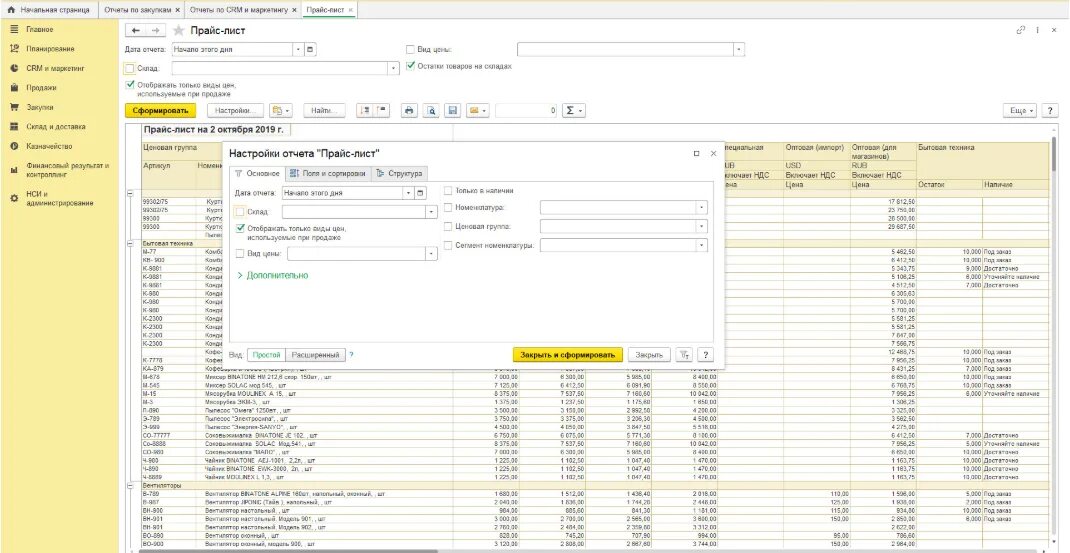The image size is (1070, 553).
Task: Open the Еще dropdown menu
Action: tap(1022, 111)
